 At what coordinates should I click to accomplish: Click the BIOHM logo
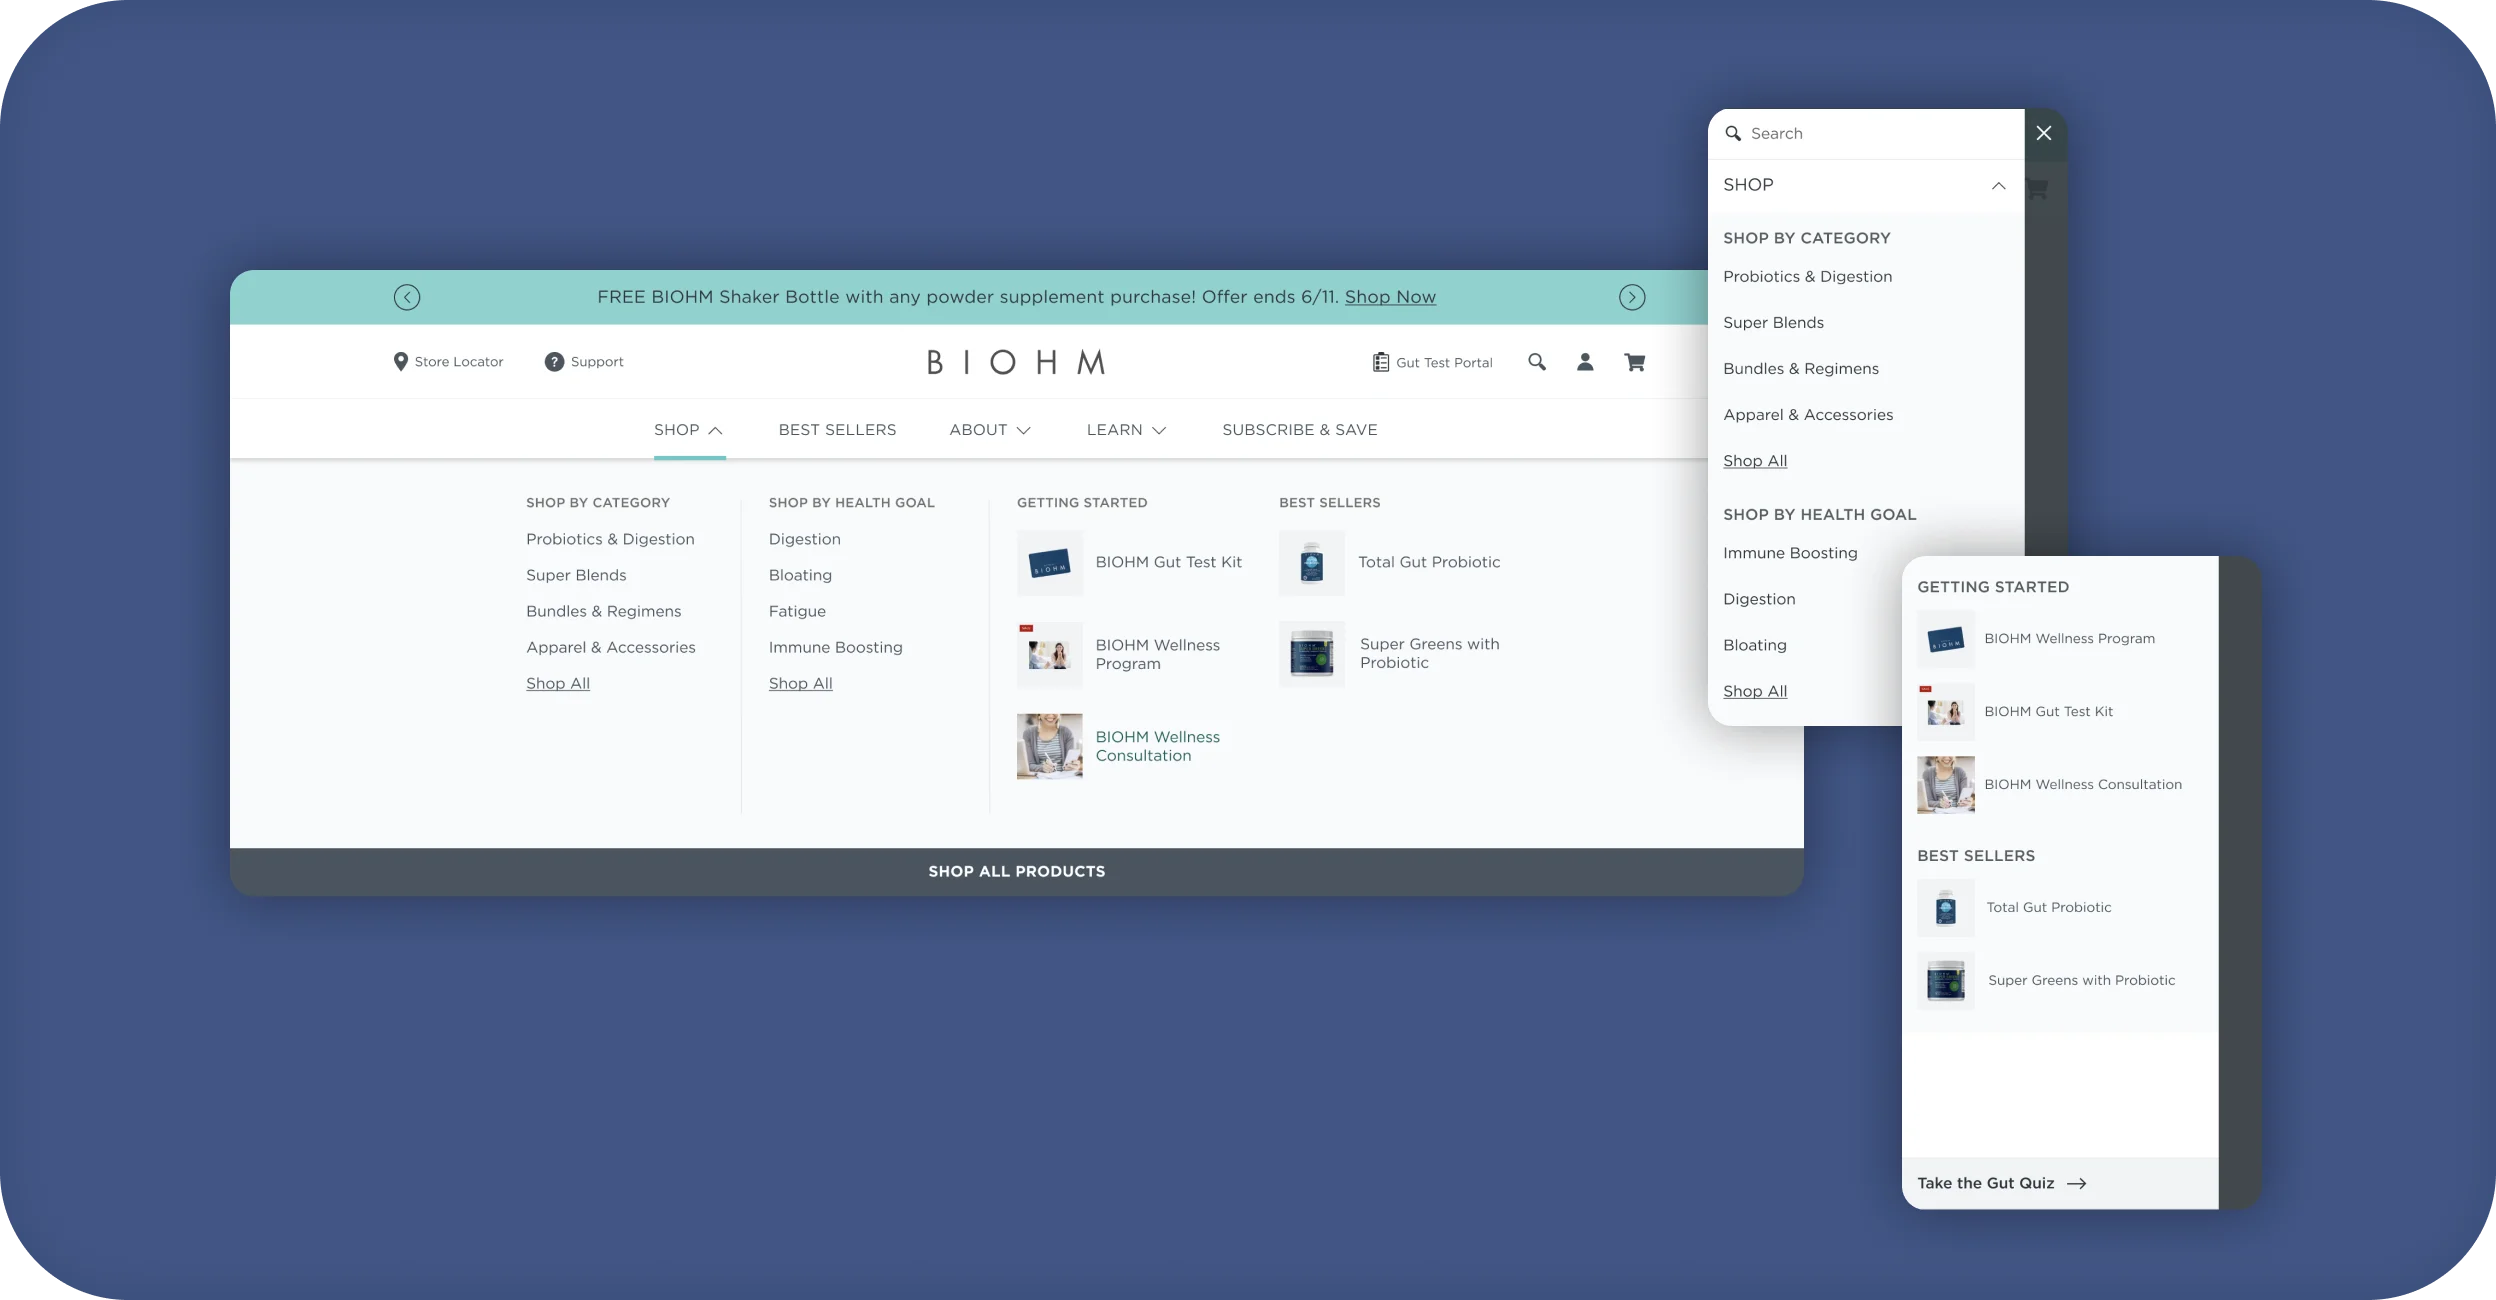tap(1016, 362)
